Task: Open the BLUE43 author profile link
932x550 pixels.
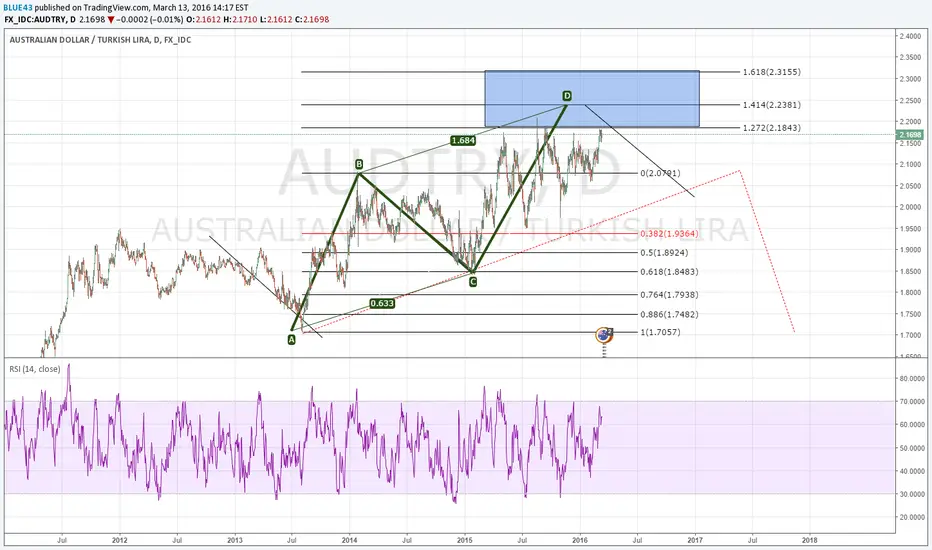Action: (x=18, y=8)
